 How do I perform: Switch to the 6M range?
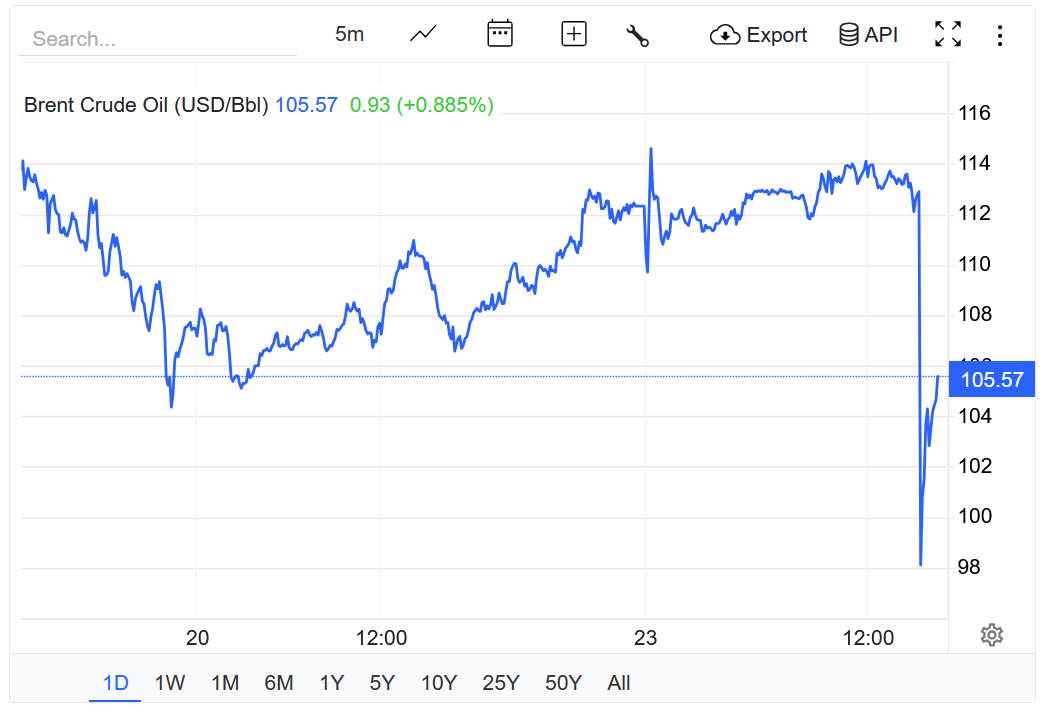[x=279, y=683]
